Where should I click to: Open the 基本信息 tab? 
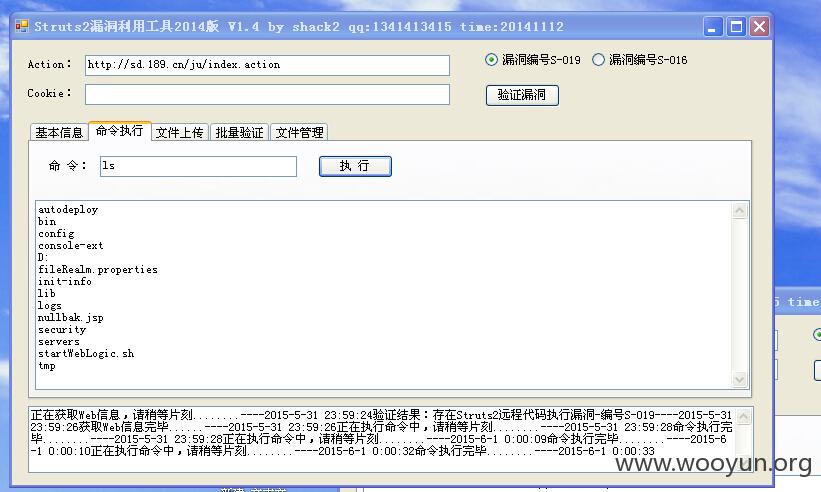point(59,132)
